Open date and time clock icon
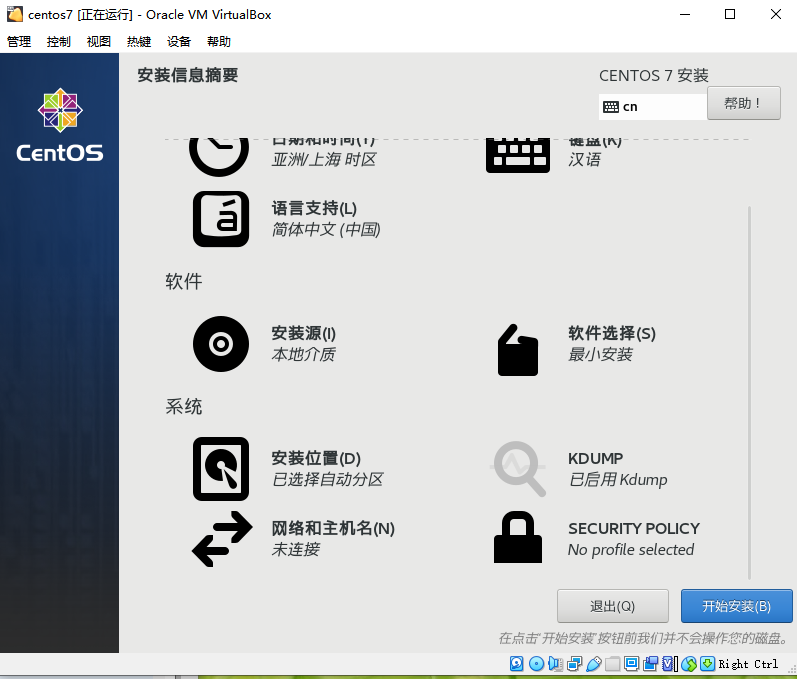The height and width of the screenshot is (679, 797). coord(219,155)
